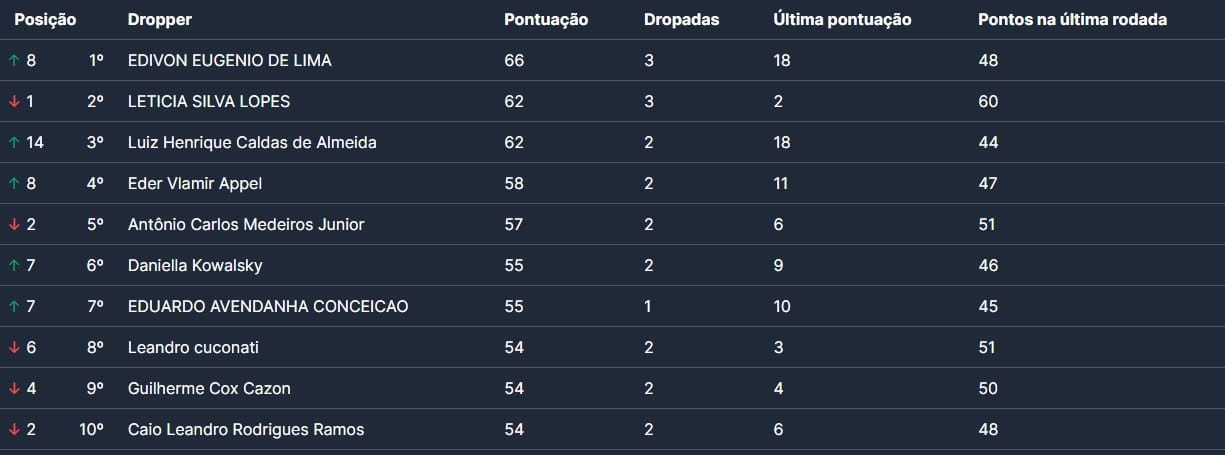Click red down arrow in Caio Leandro row
Image resolution: width=1225 pixels, height=455 pixels.
pos(14,430)
